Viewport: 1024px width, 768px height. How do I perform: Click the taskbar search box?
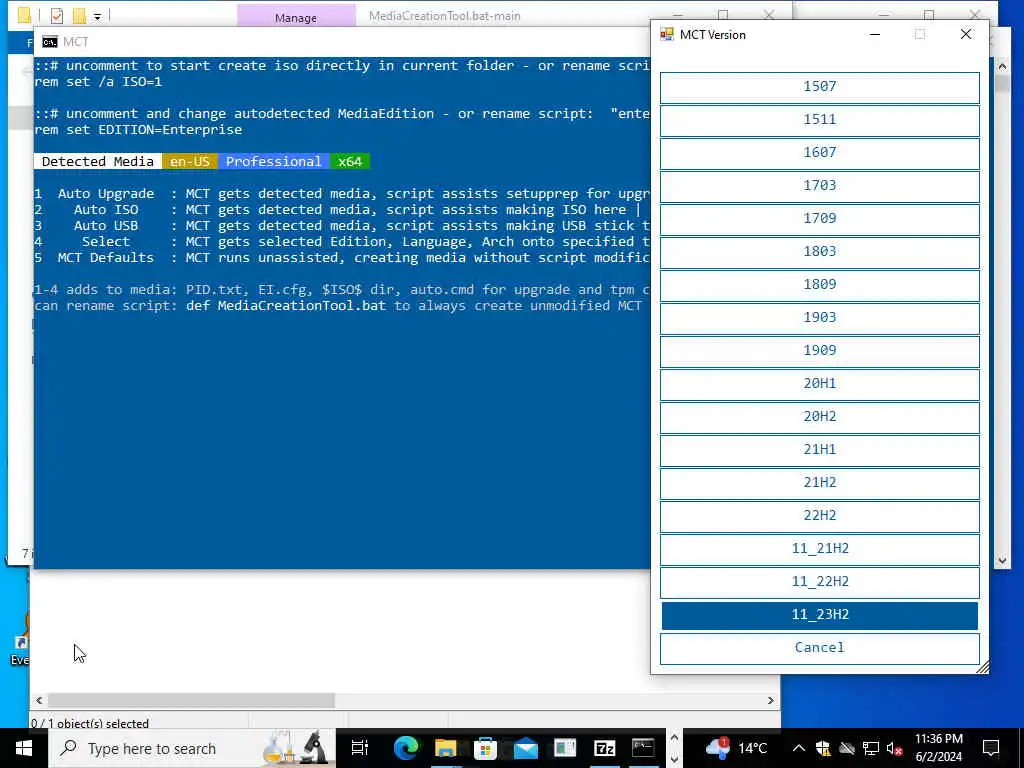coord(193,748)
